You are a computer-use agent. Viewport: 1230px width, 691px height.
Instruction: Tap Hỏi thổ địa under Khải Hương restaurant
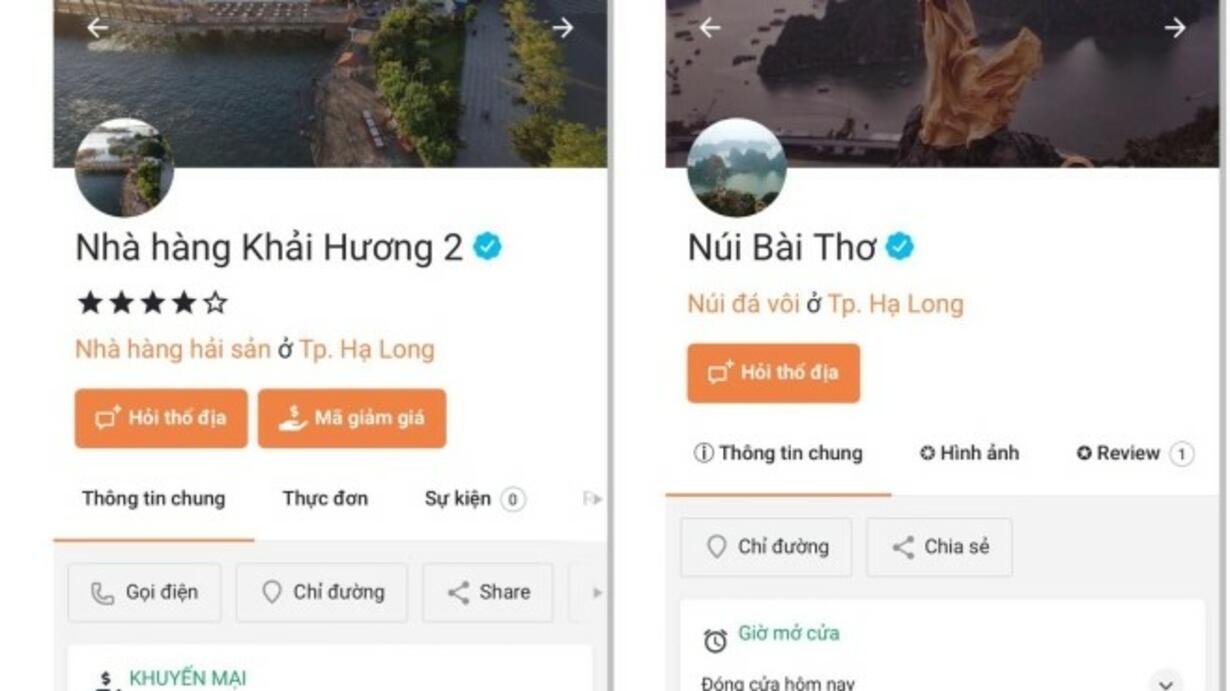161,418
